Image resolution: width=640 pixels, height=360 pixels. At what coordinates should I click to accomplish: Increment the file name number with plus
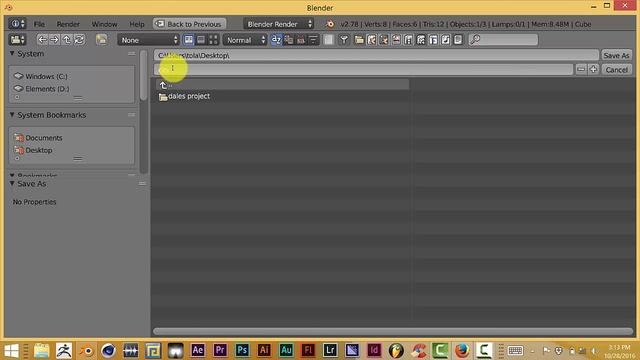pyautogui.click(x=593, y=69)
